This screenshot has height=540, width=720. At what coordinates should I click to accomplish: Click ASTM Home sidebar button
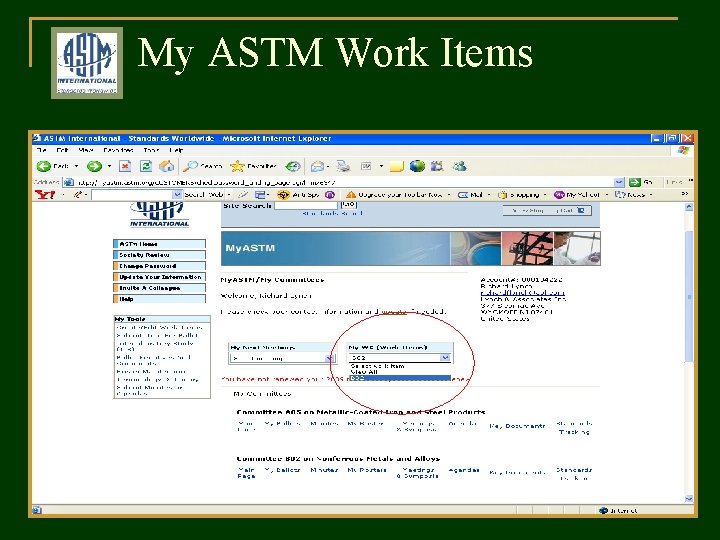point(159,244)
